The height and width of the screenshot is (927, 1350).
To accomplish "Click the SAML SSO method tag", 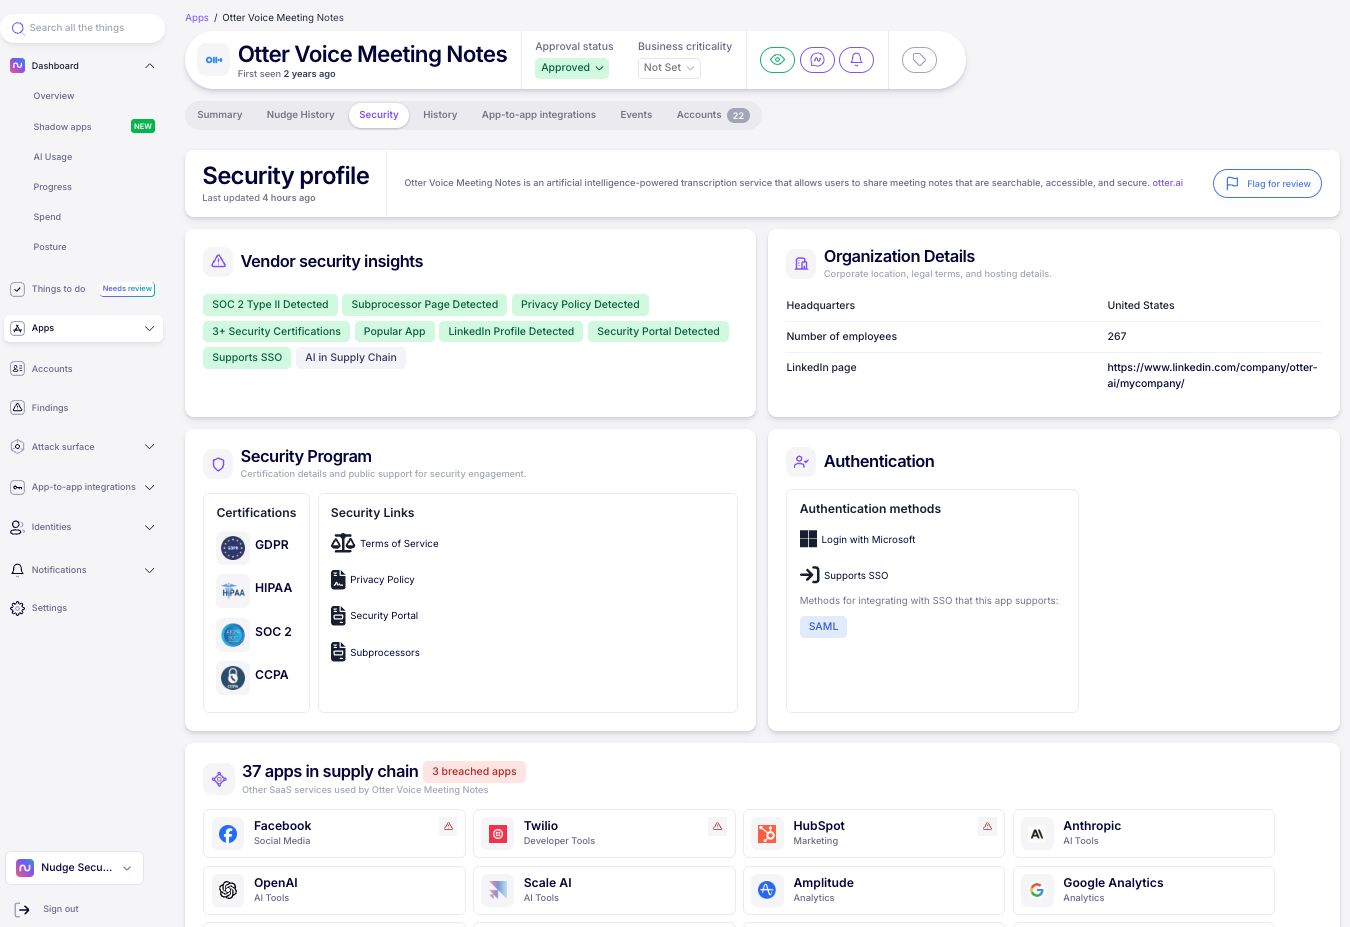I will click(x=823, y=626).
